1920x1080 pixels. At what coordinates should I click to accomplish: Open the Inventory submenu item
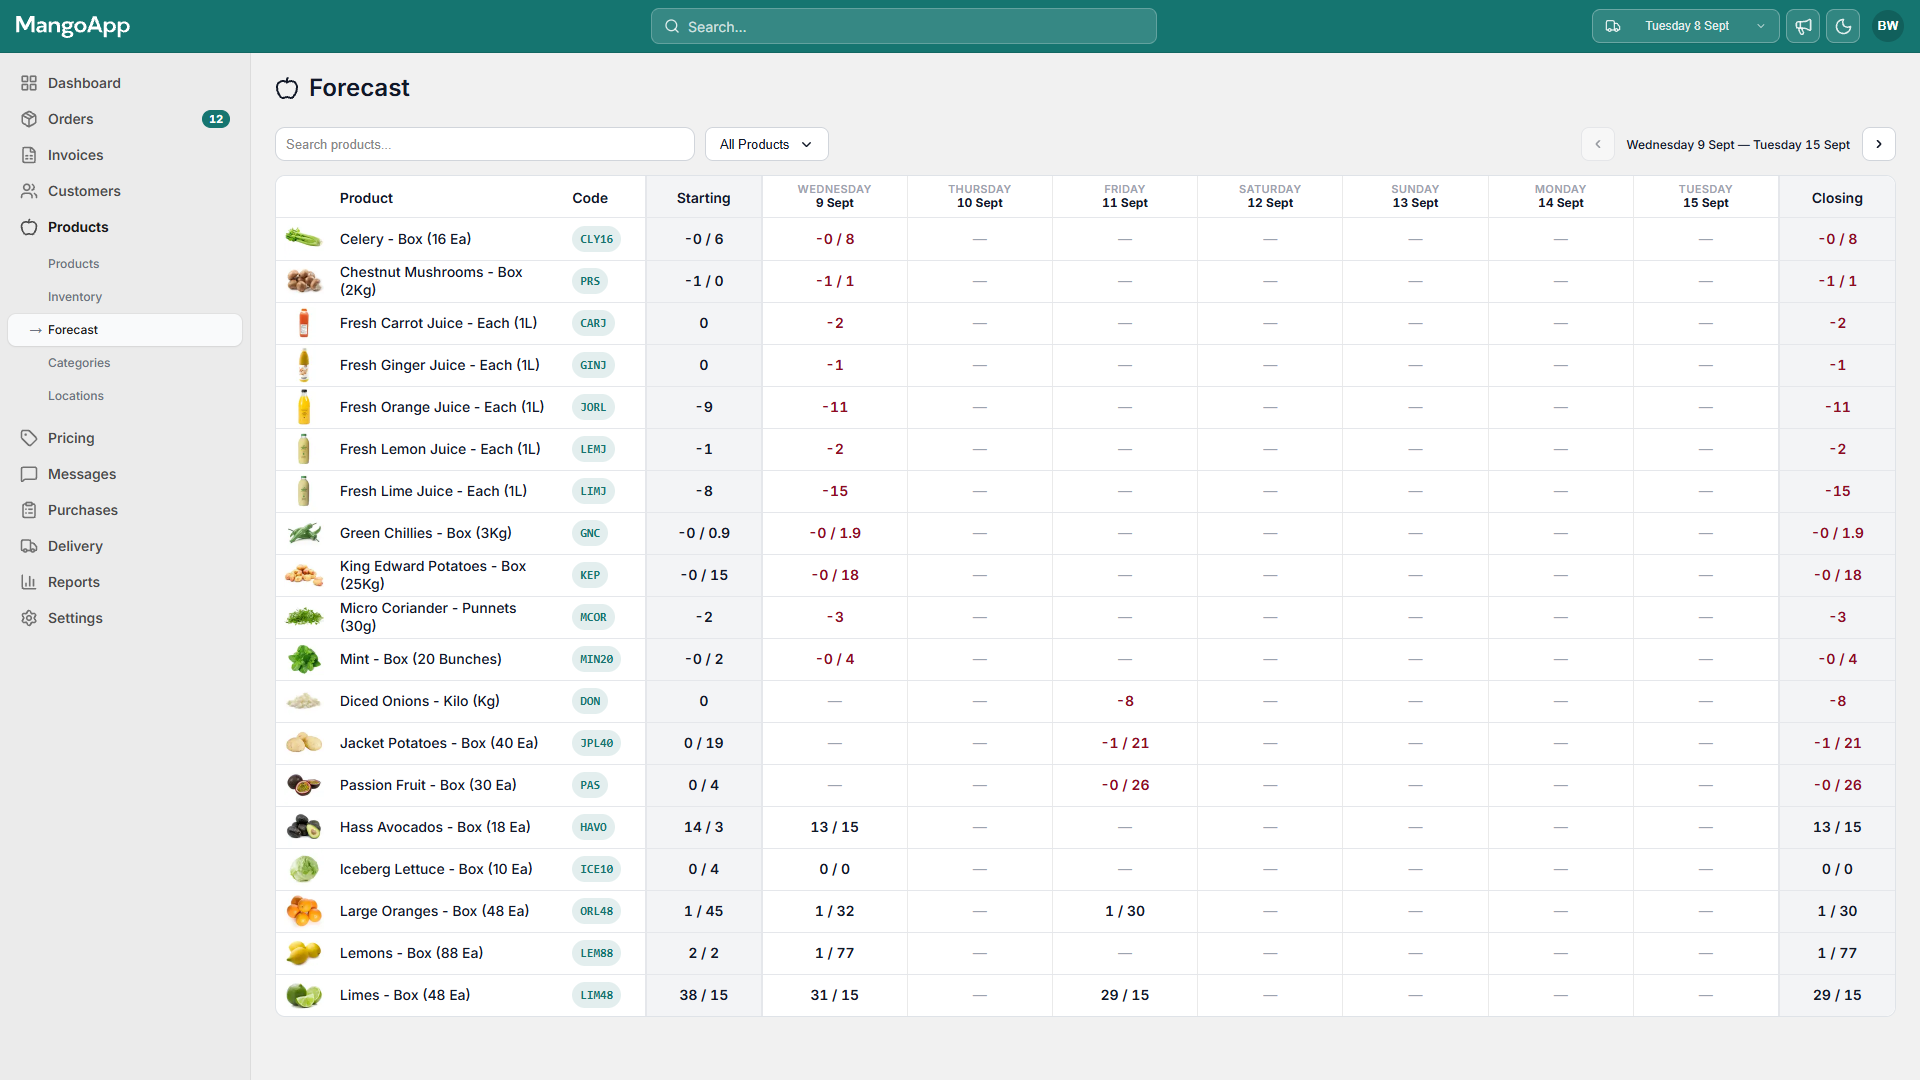[75, 297]
